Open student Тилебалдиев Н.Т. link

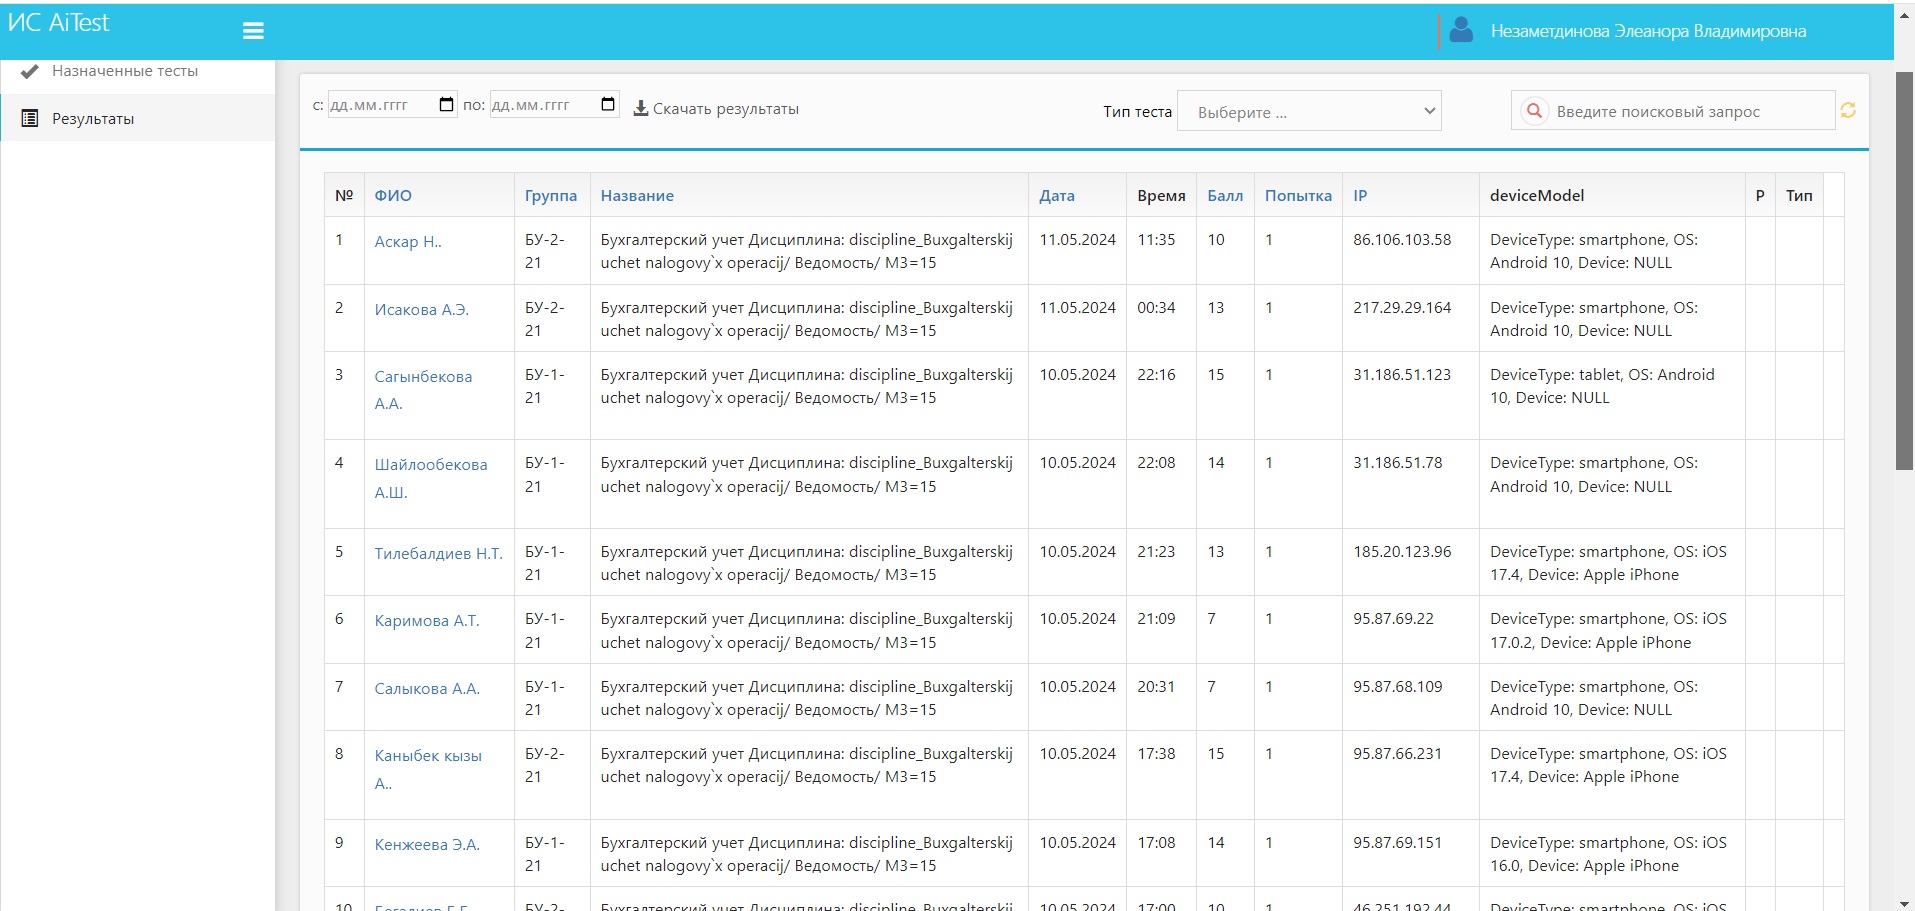click(x=438, y=554)
